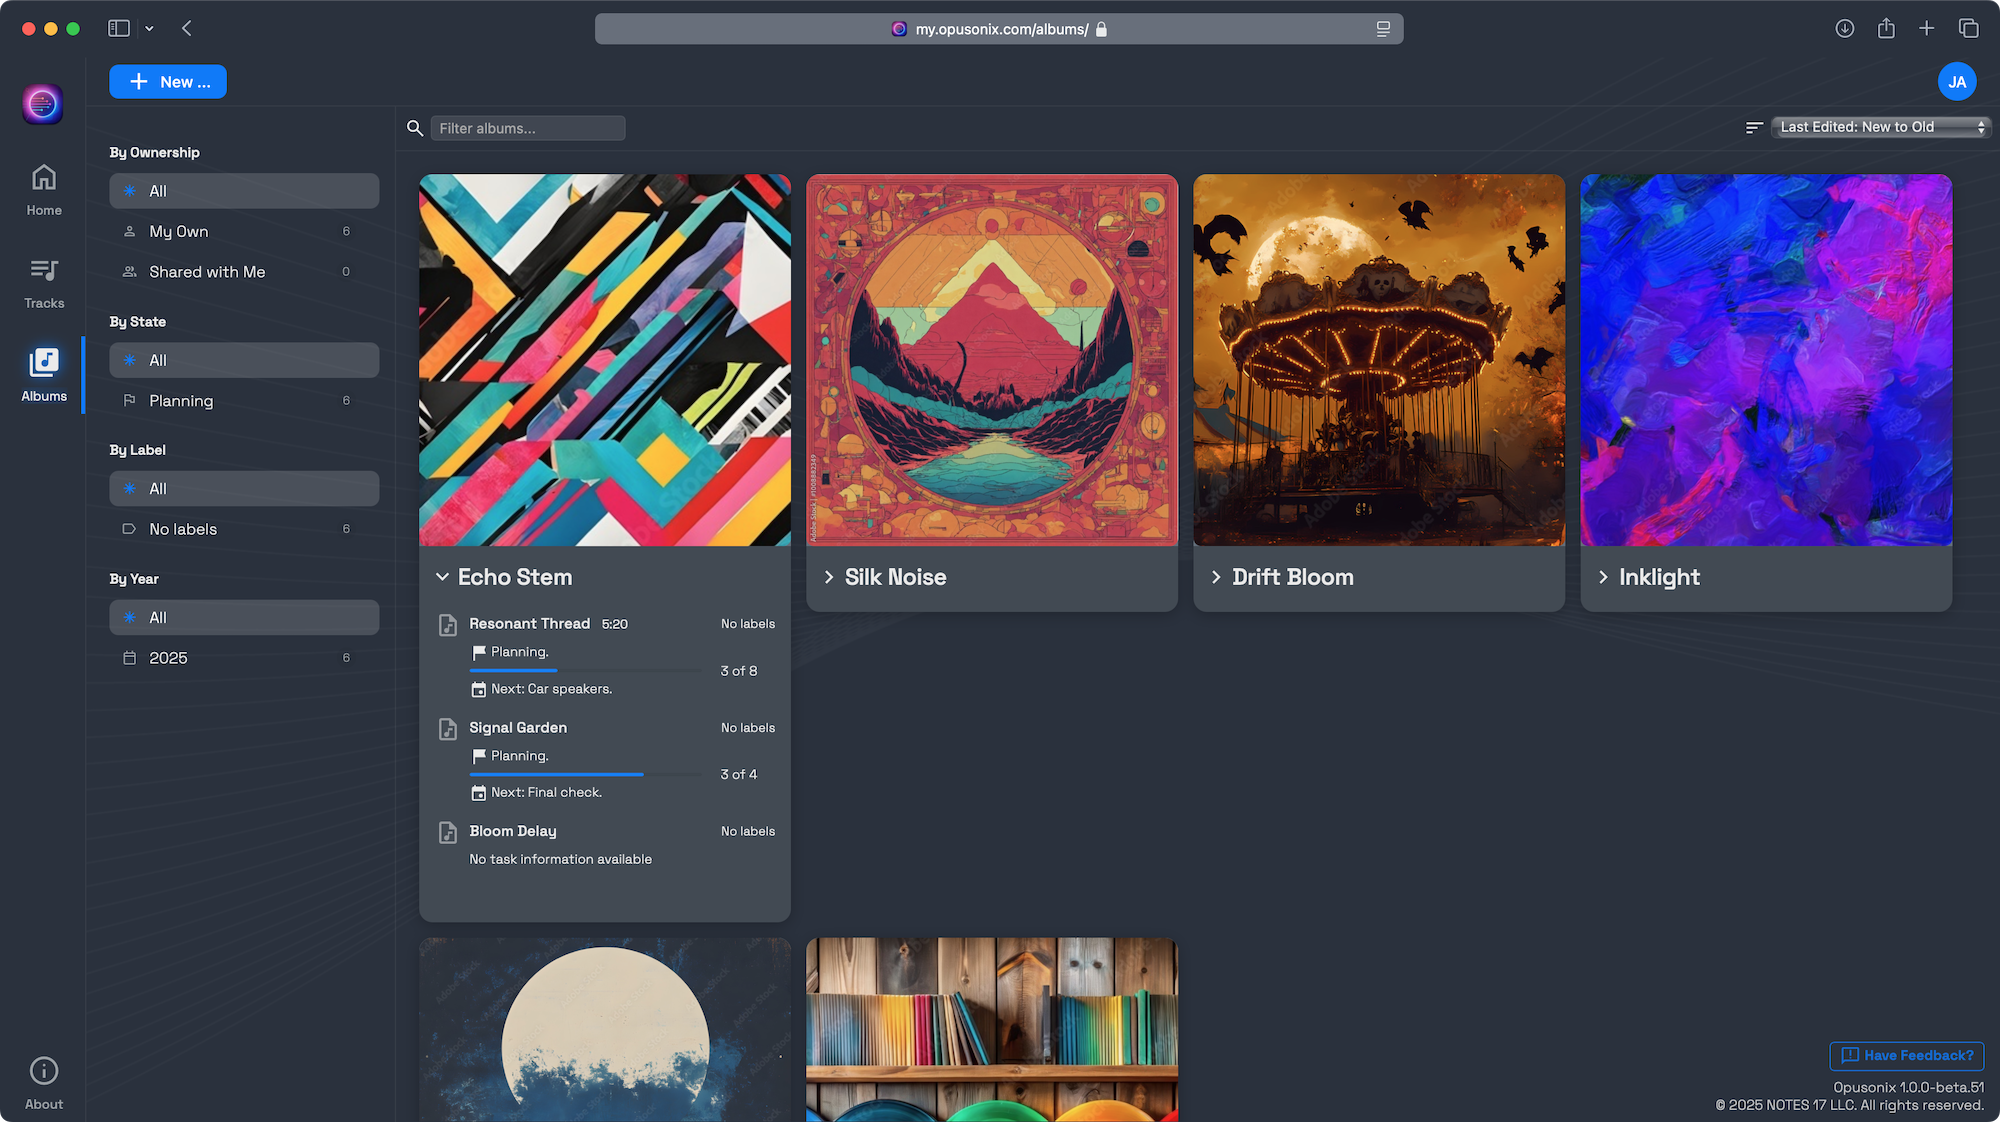Click Resonant Thread progress bar

coord(586,670)
